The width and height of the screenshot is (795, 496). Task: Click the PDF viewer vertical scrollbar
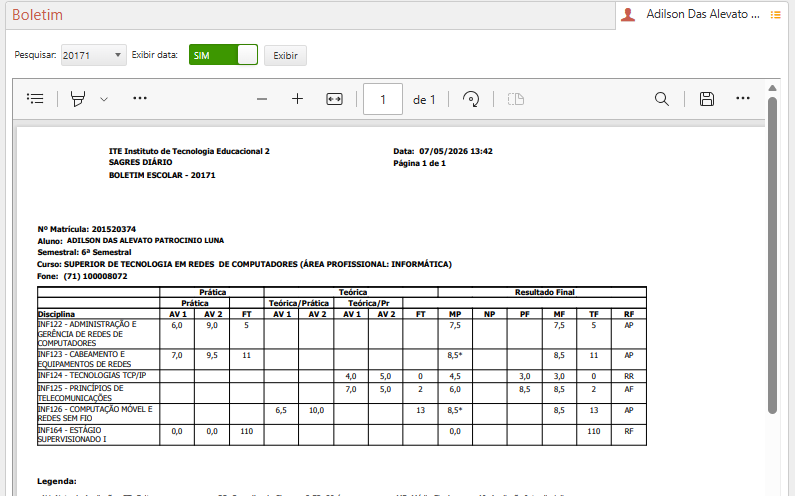click(772, 255)
